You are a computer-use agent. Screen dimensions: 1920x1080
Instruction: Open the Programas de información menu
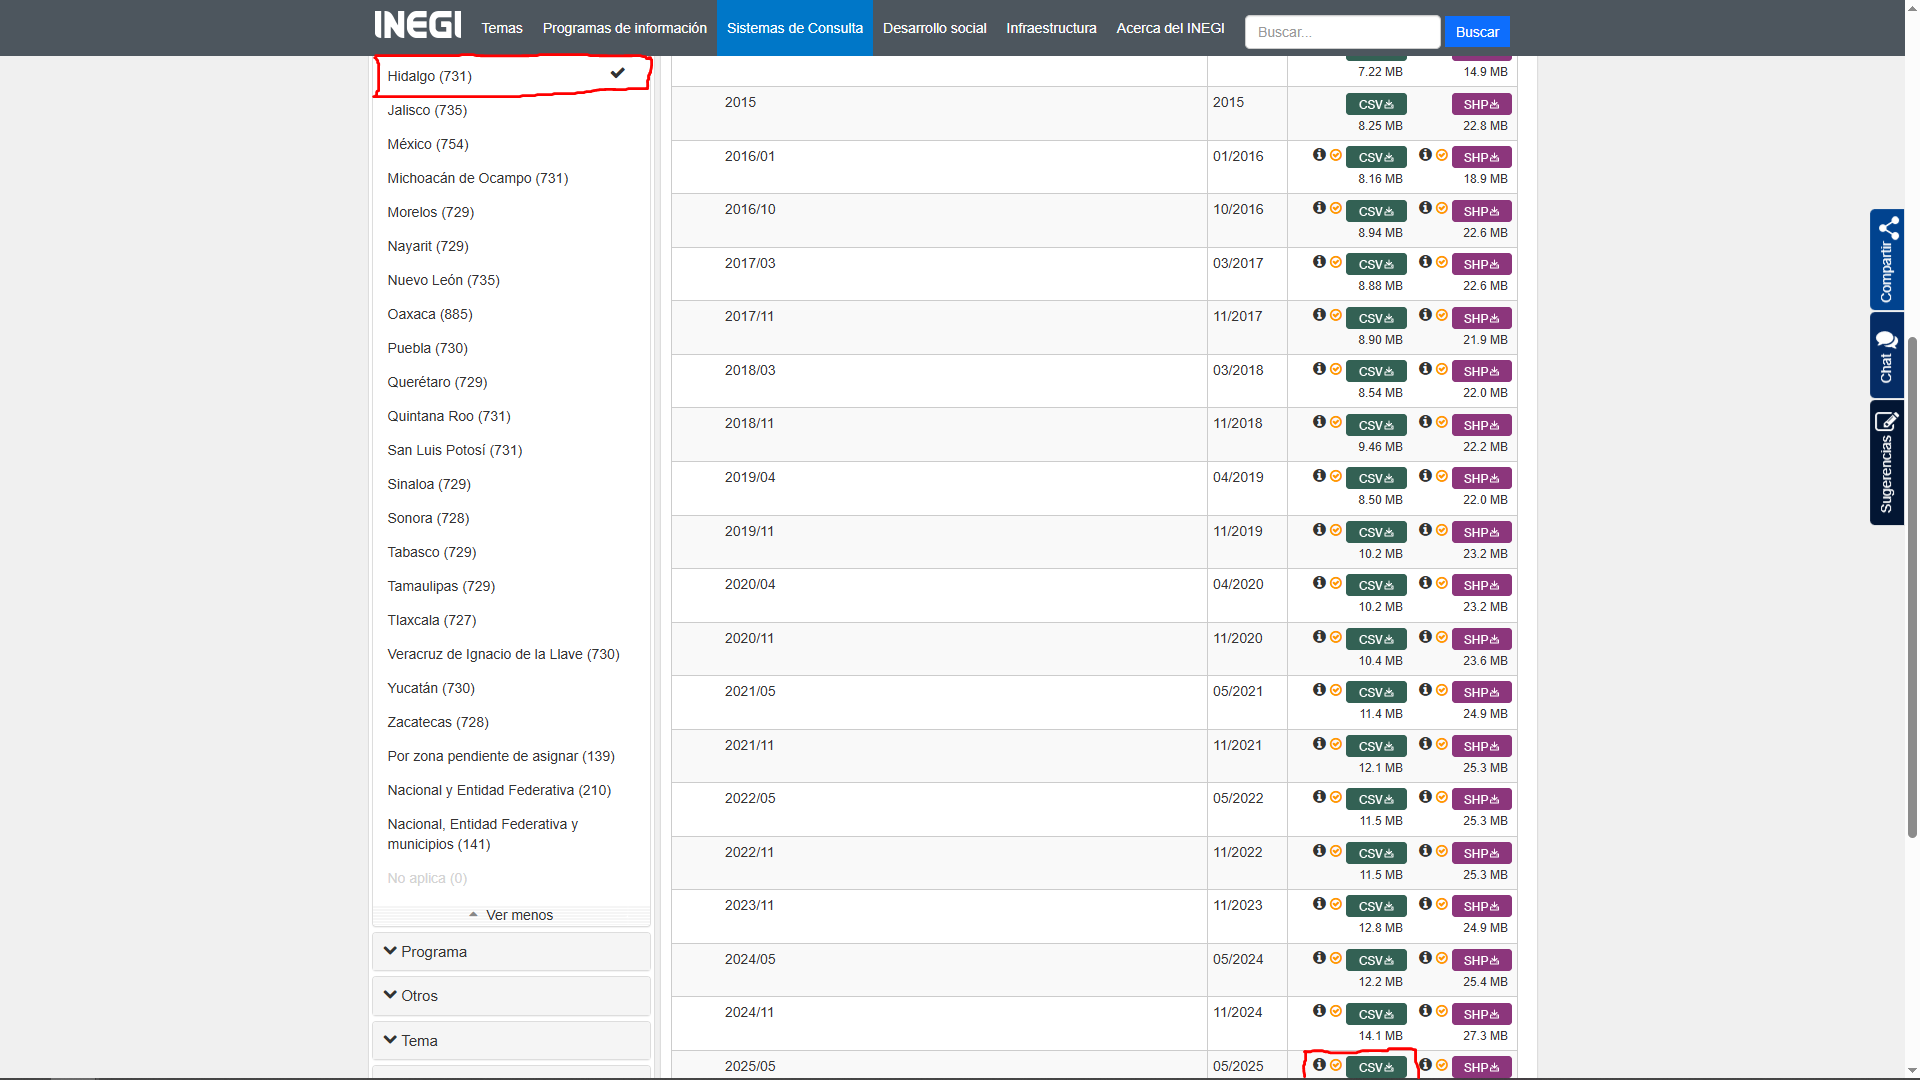pyautogui.click(x=624, y=28)
